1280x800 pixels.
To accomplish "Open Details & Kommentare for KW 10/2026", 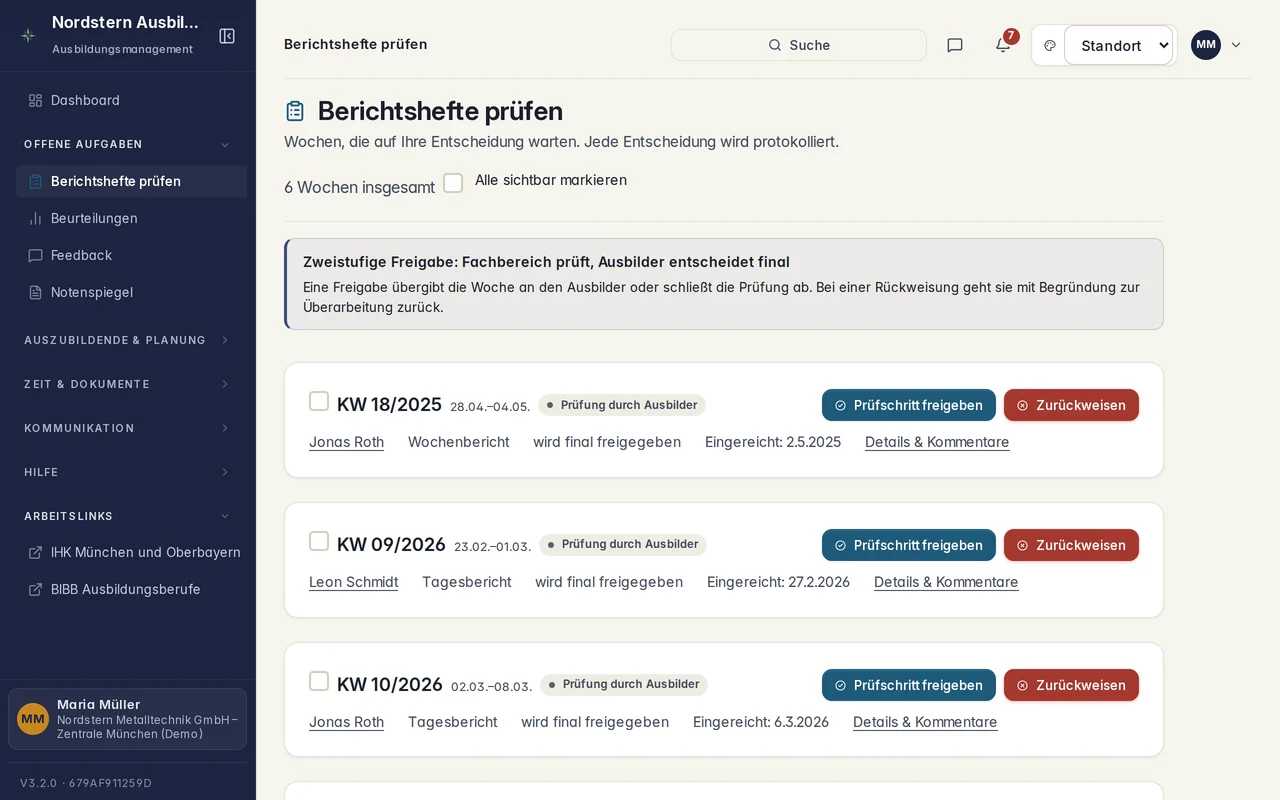I will click(x=925, y=722).
